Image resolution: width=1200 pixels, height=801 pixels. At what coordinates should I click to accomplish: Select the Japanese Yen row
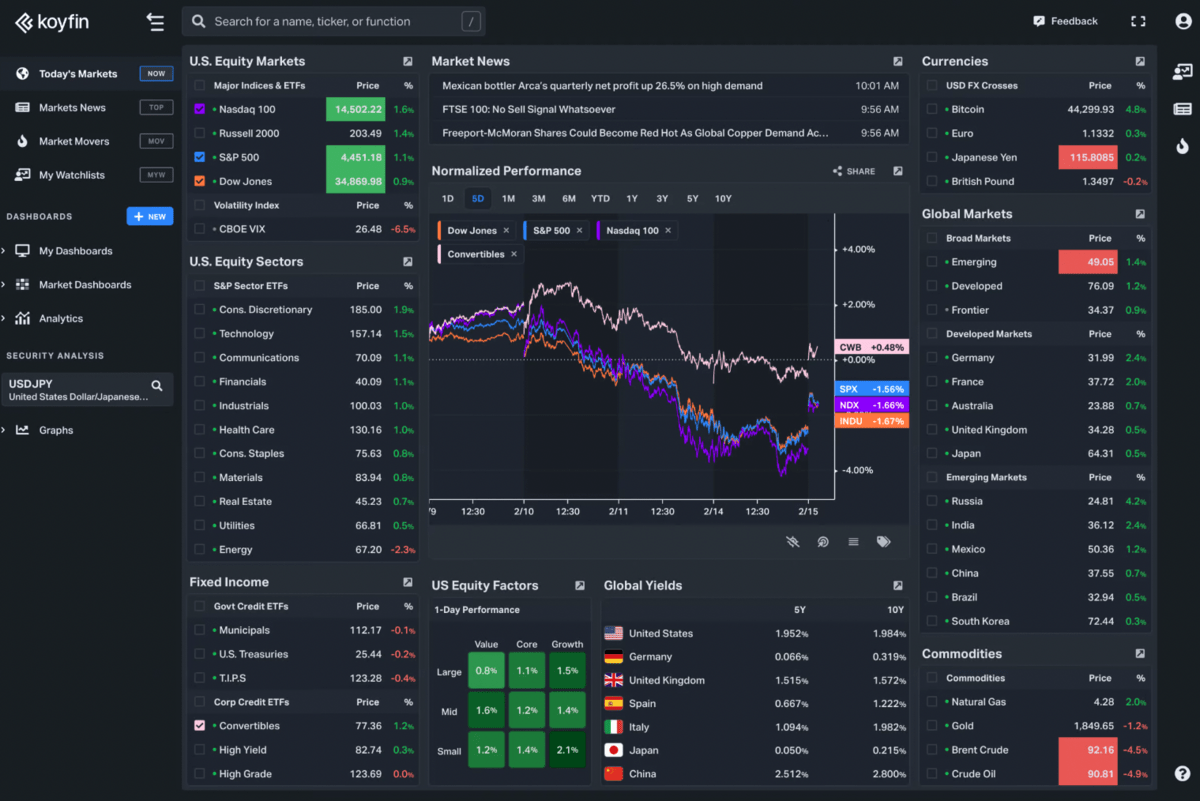[1035, 157]
